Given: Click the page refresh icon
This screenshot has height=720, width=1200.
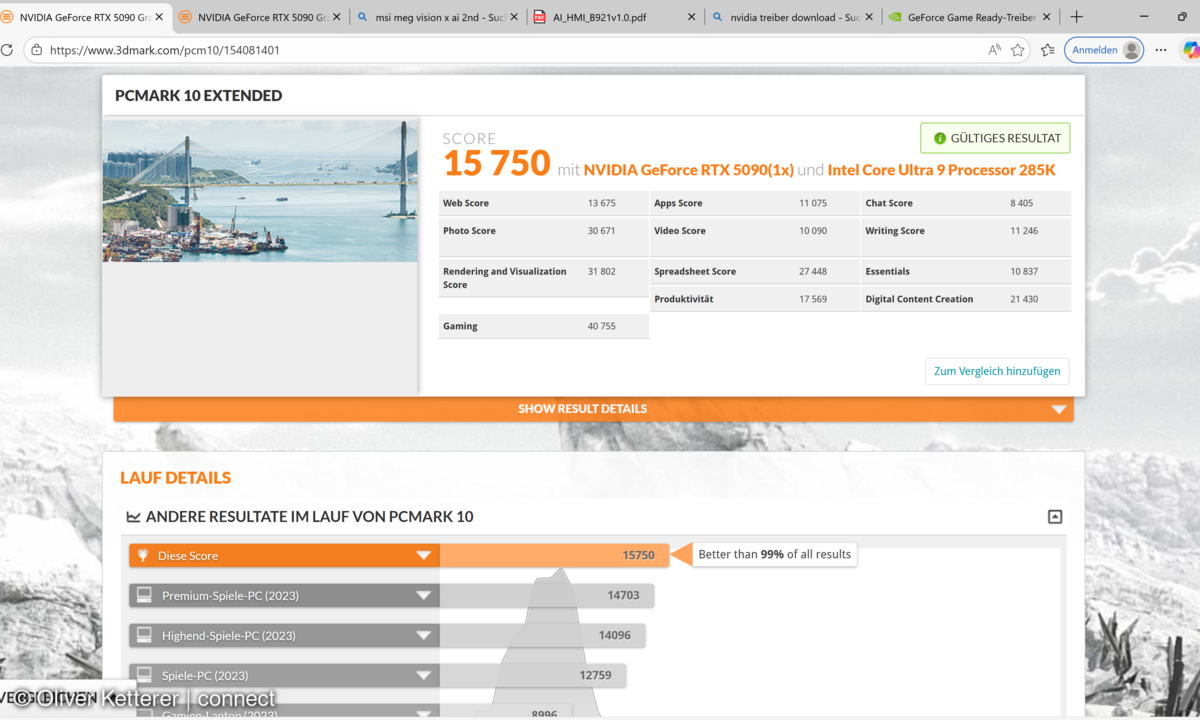Looking at the screenshot, I should click(x=7, y=50).
